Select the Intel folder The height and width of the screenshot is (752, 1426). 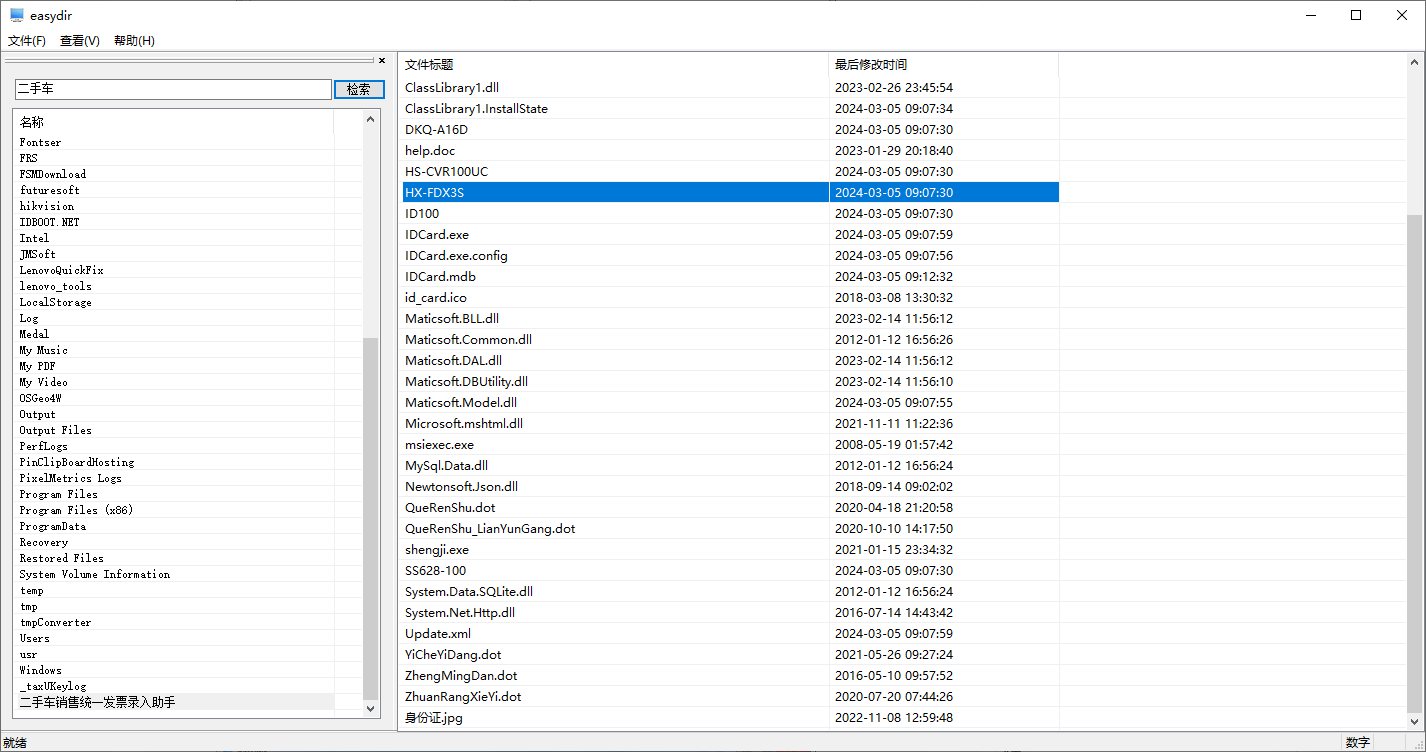[34, 238]
